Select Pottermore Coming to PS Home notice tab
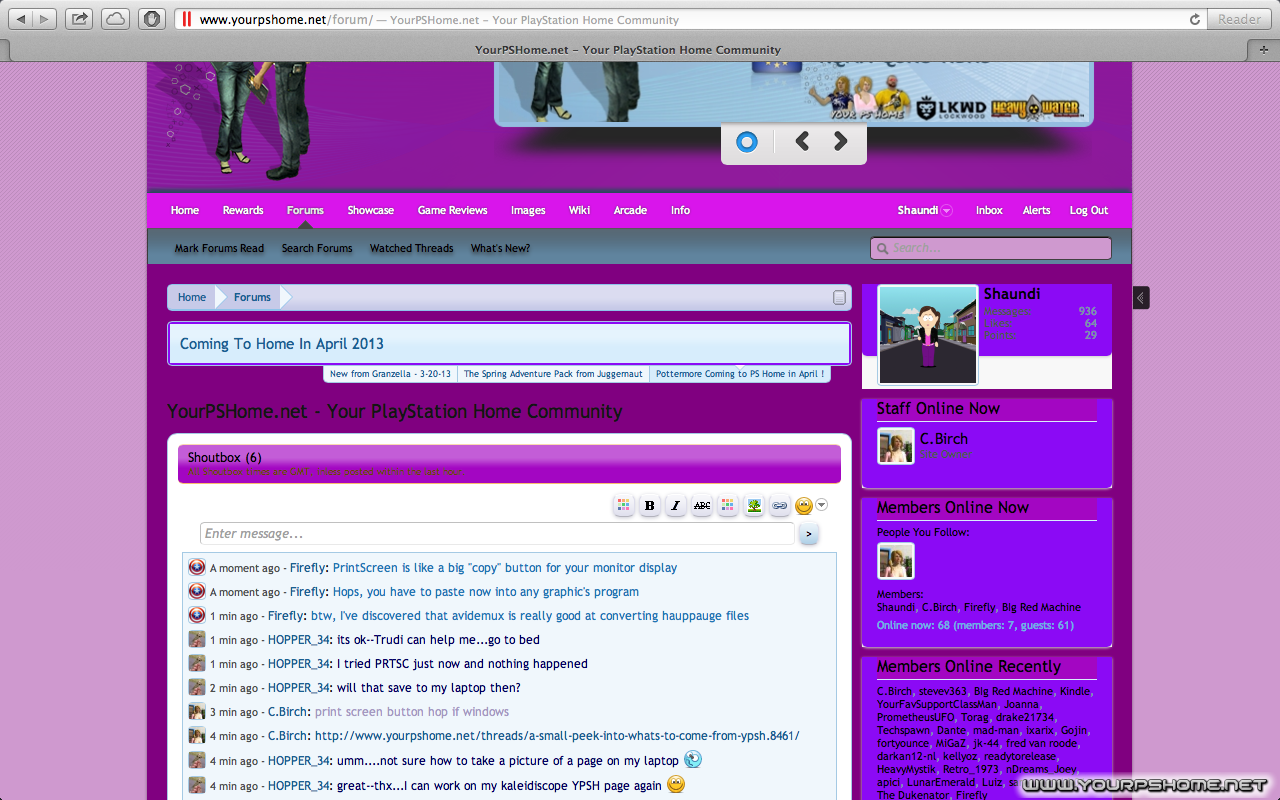 pyautogui.click(x=740, y=374)
